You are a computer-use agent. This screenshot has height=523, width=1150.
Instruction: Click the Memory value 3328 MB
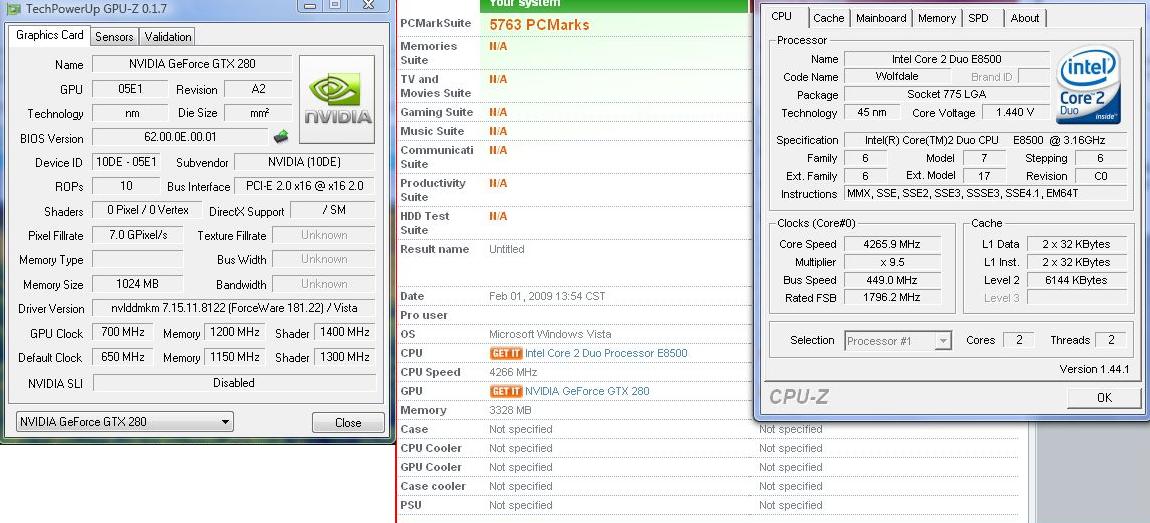[510, 411]
